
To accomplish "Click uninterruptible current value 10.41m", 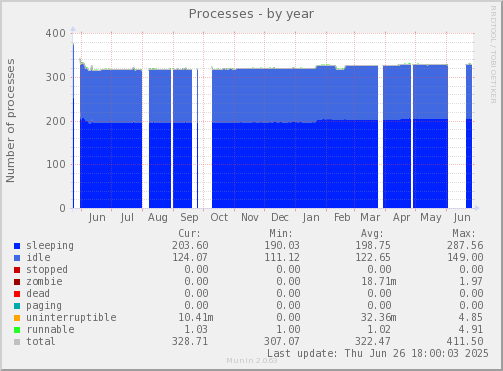I will [x=196, y=317].
